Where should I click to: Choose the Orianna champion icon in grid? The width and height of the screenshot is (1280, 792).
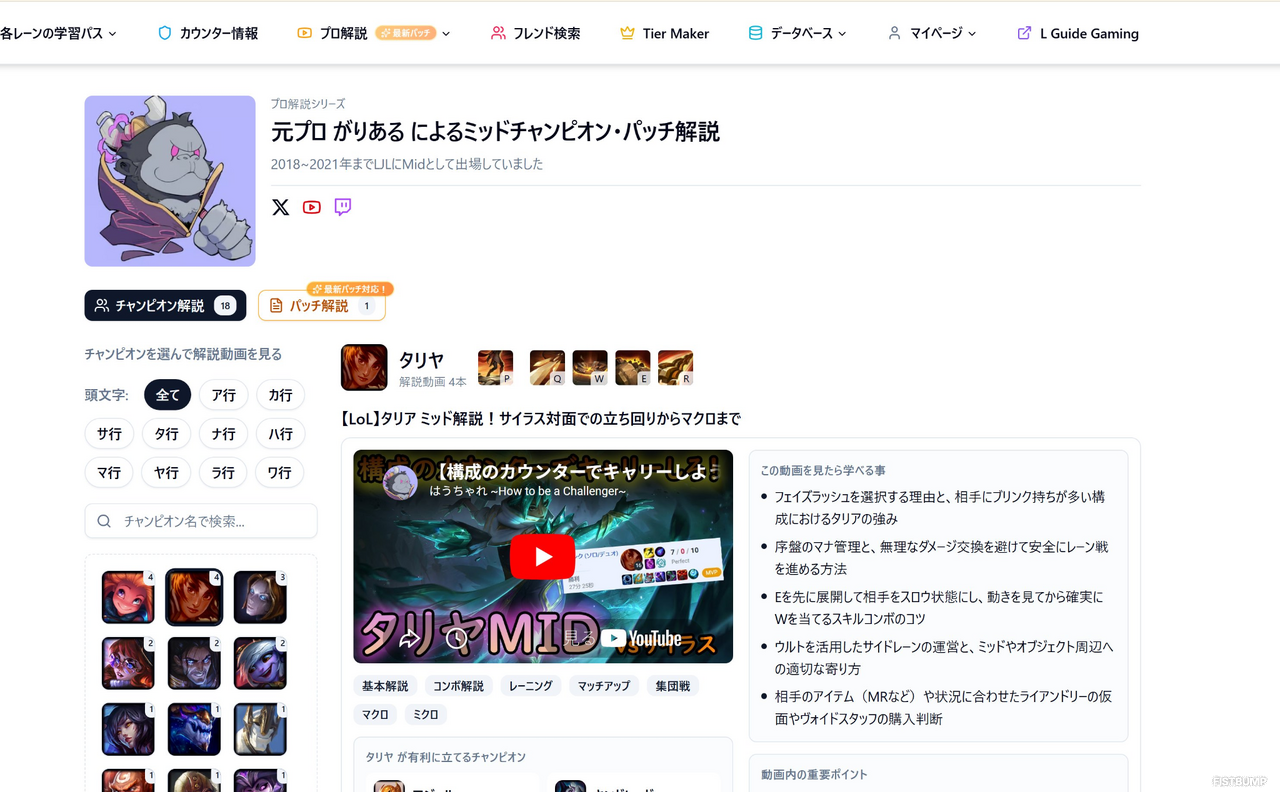[260, 597]
